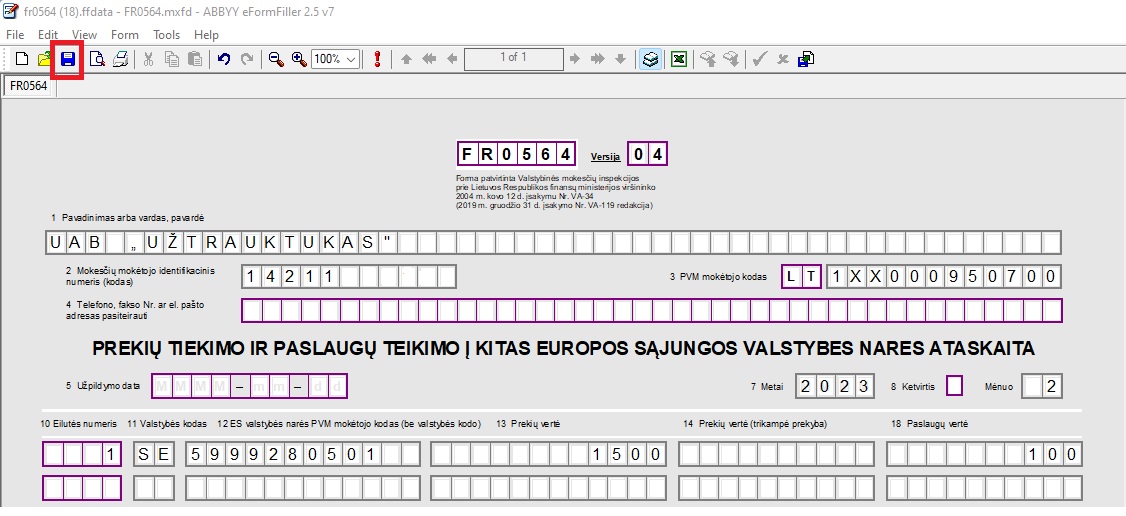Click the goods value field showing 1500
The image size is (1126, 516).
tap(549, 454)
